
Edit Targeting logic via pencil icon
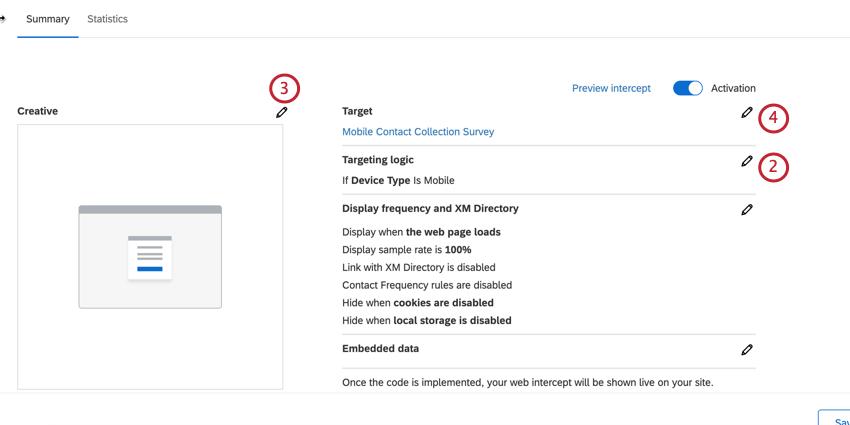[x=746, y=161]
